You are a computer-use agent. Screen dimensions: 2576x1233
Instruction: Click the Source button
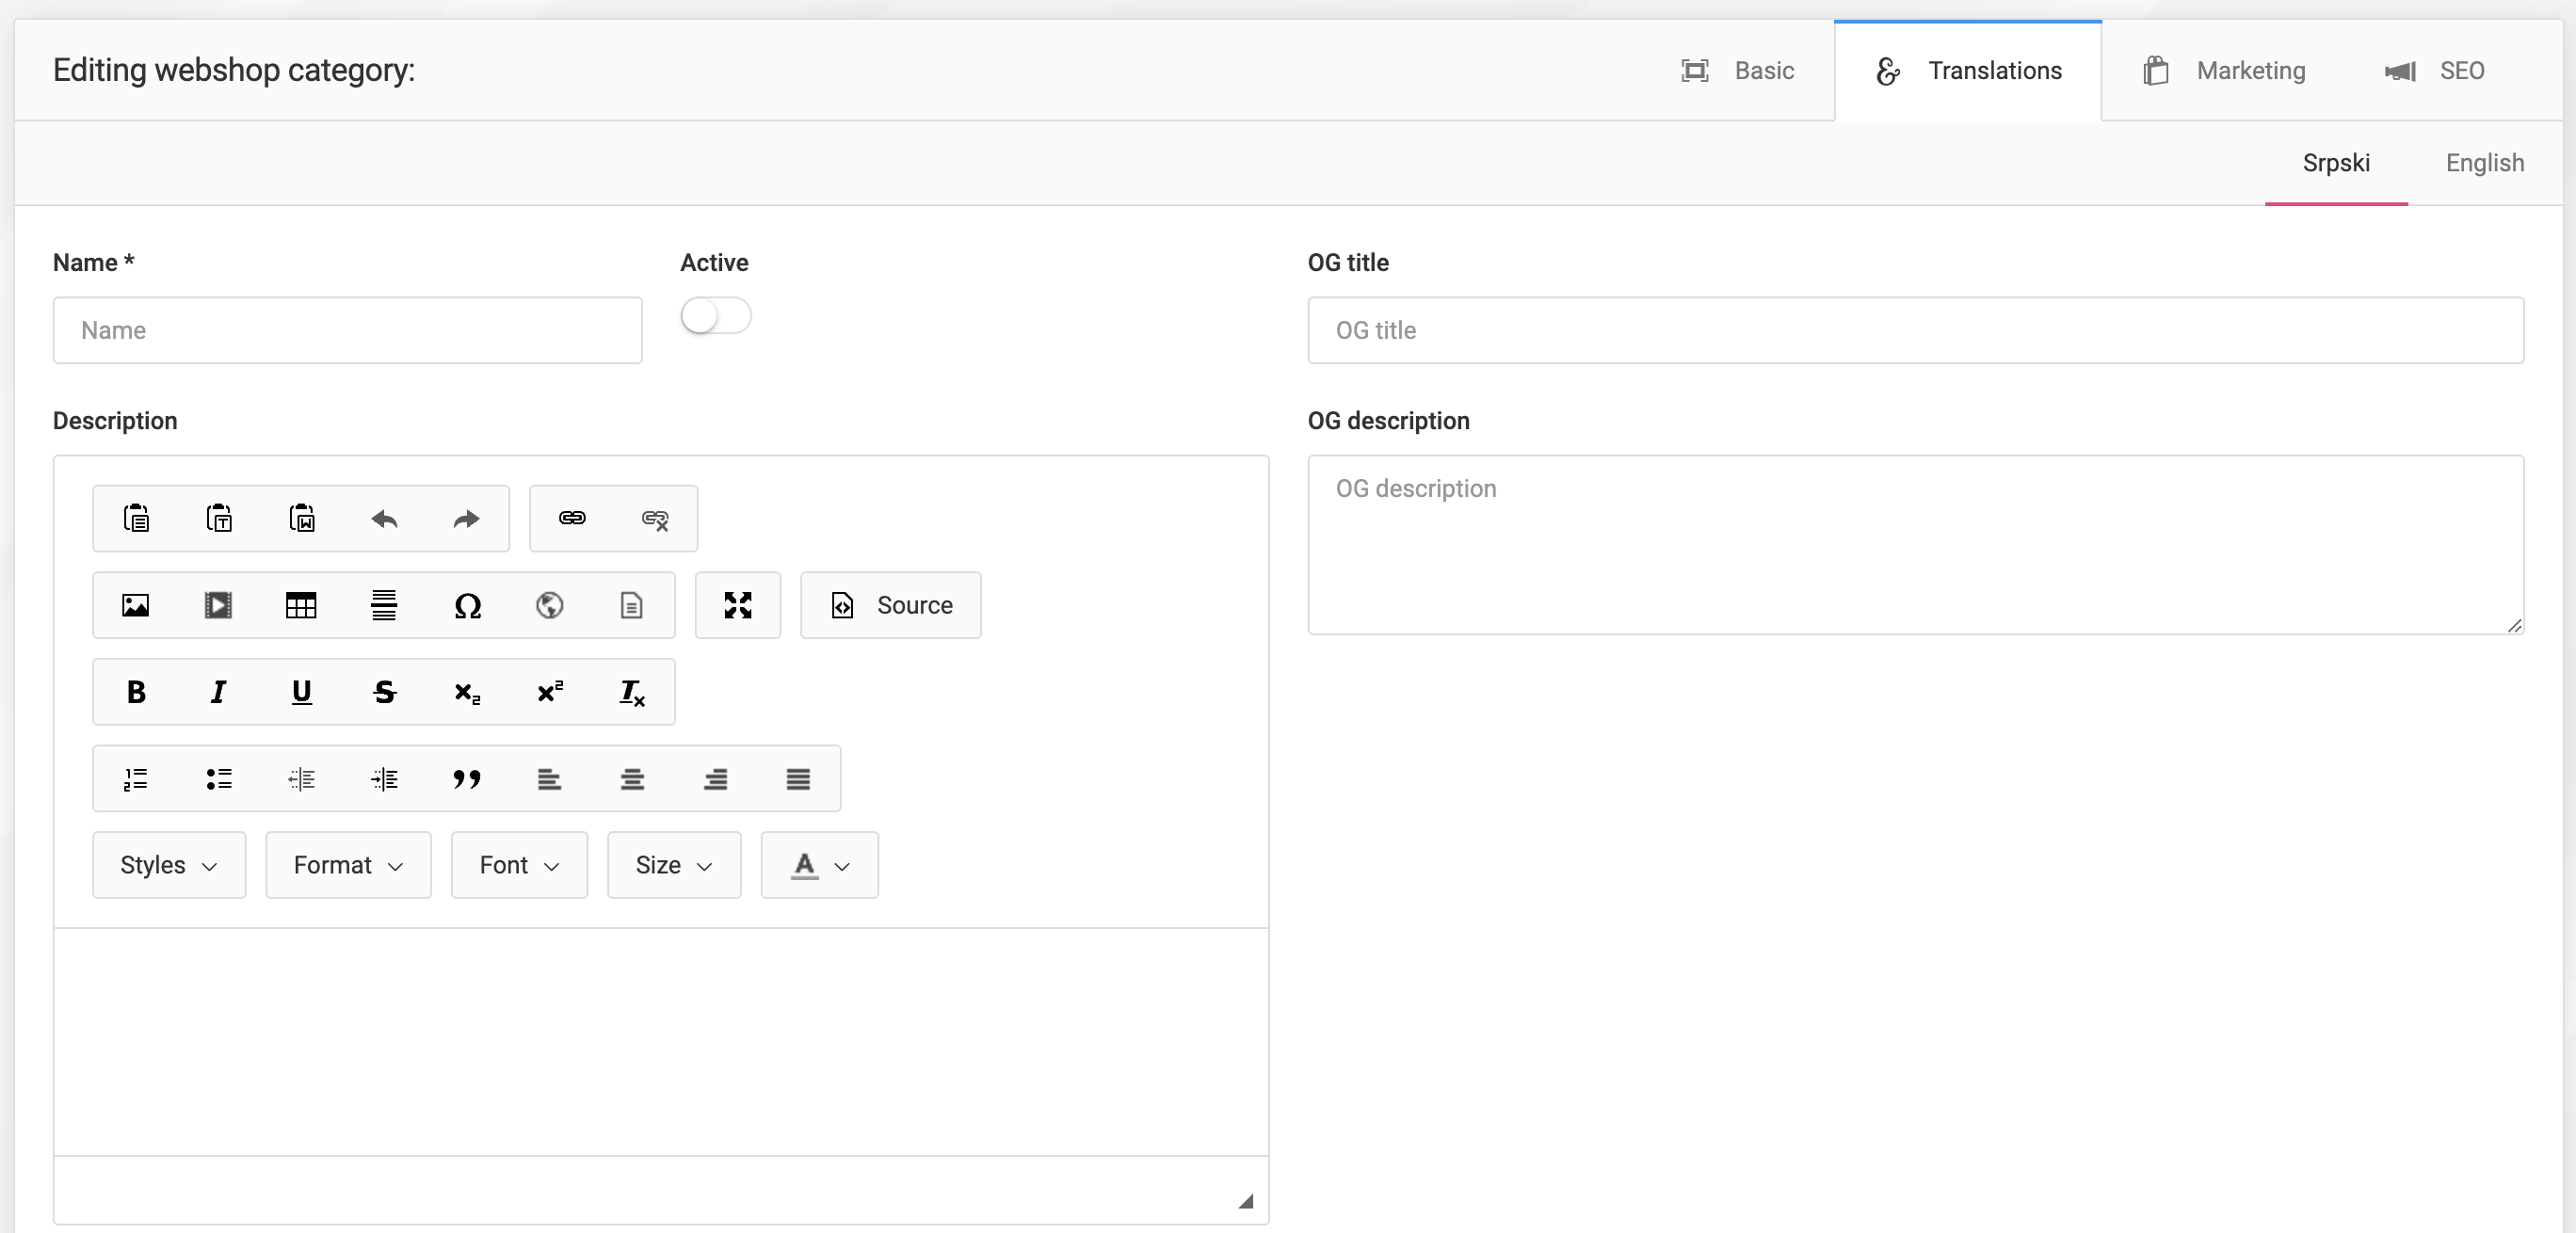(x=891, y=605)
